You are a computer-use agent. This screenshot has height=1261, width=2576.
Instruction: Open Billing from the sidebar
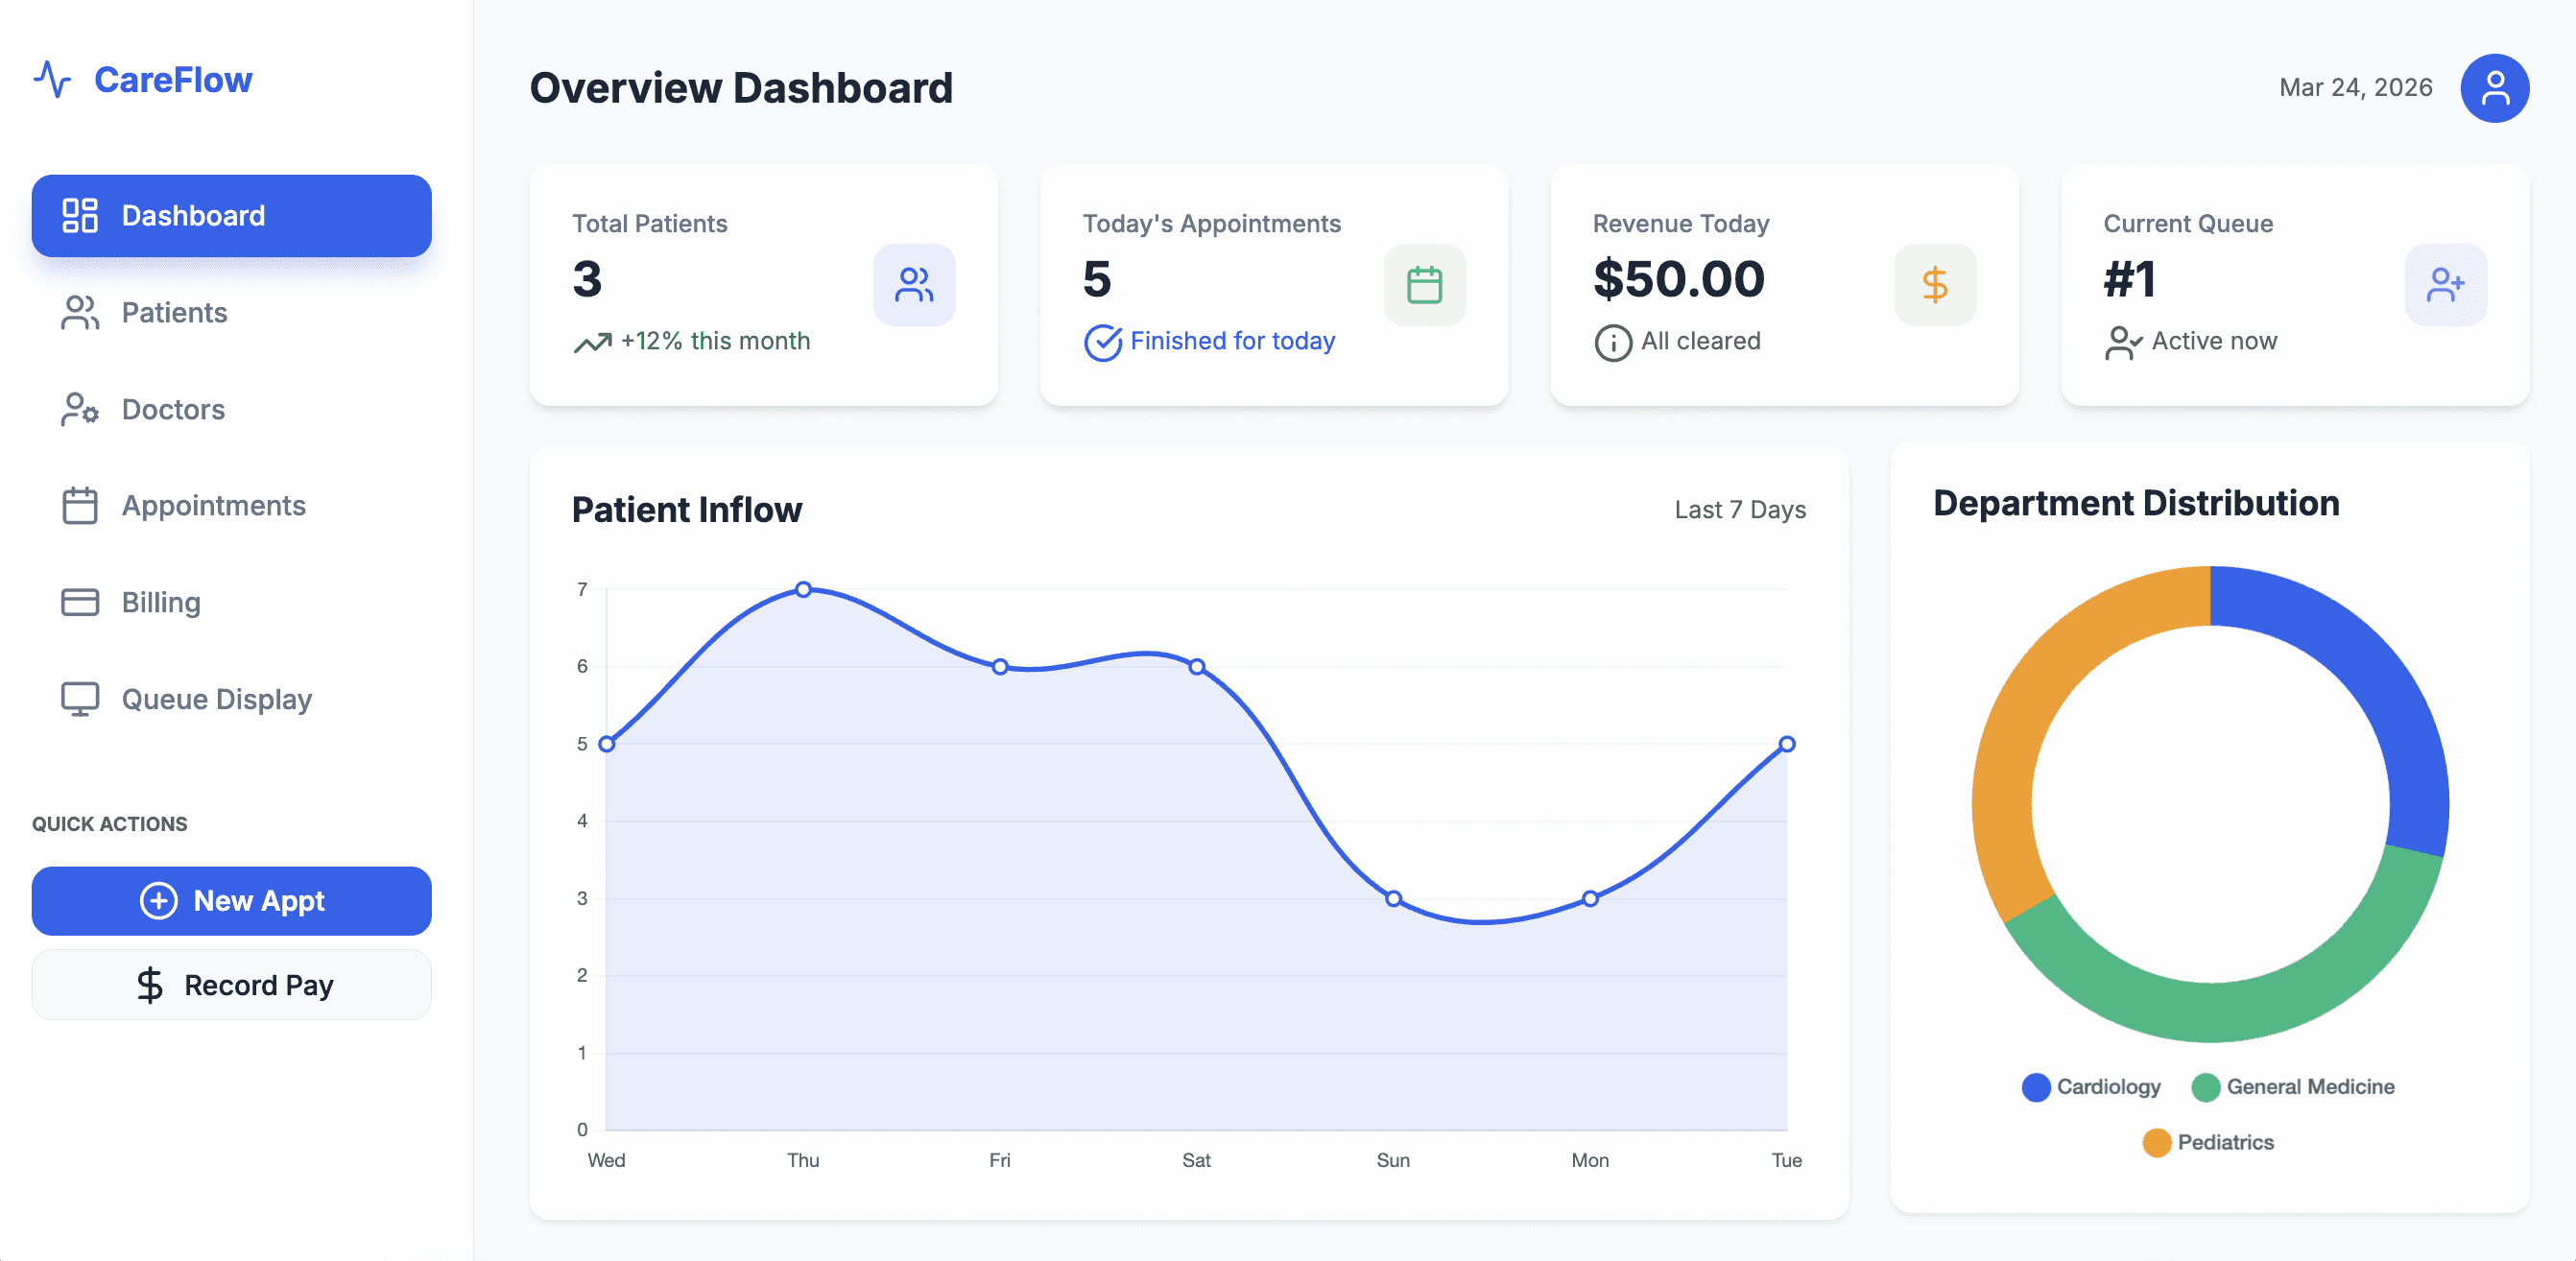pos(161,603)
